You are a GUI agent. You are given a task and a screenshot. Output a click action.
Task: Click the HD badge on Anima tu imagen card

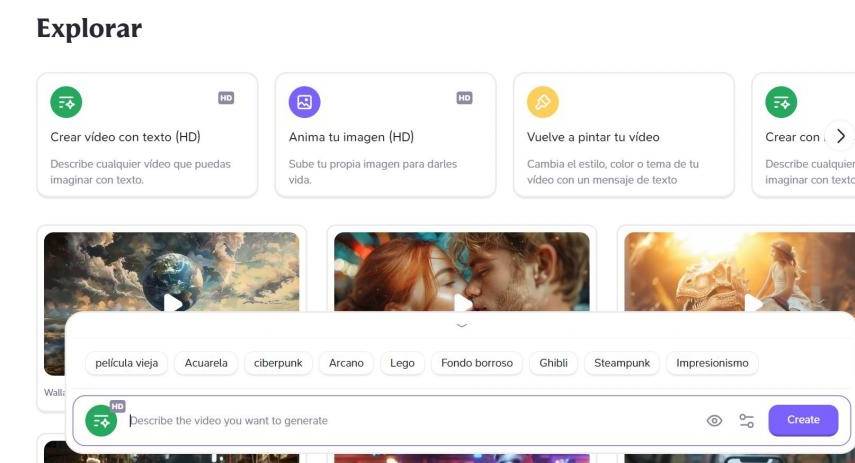[x=464, y=98]
